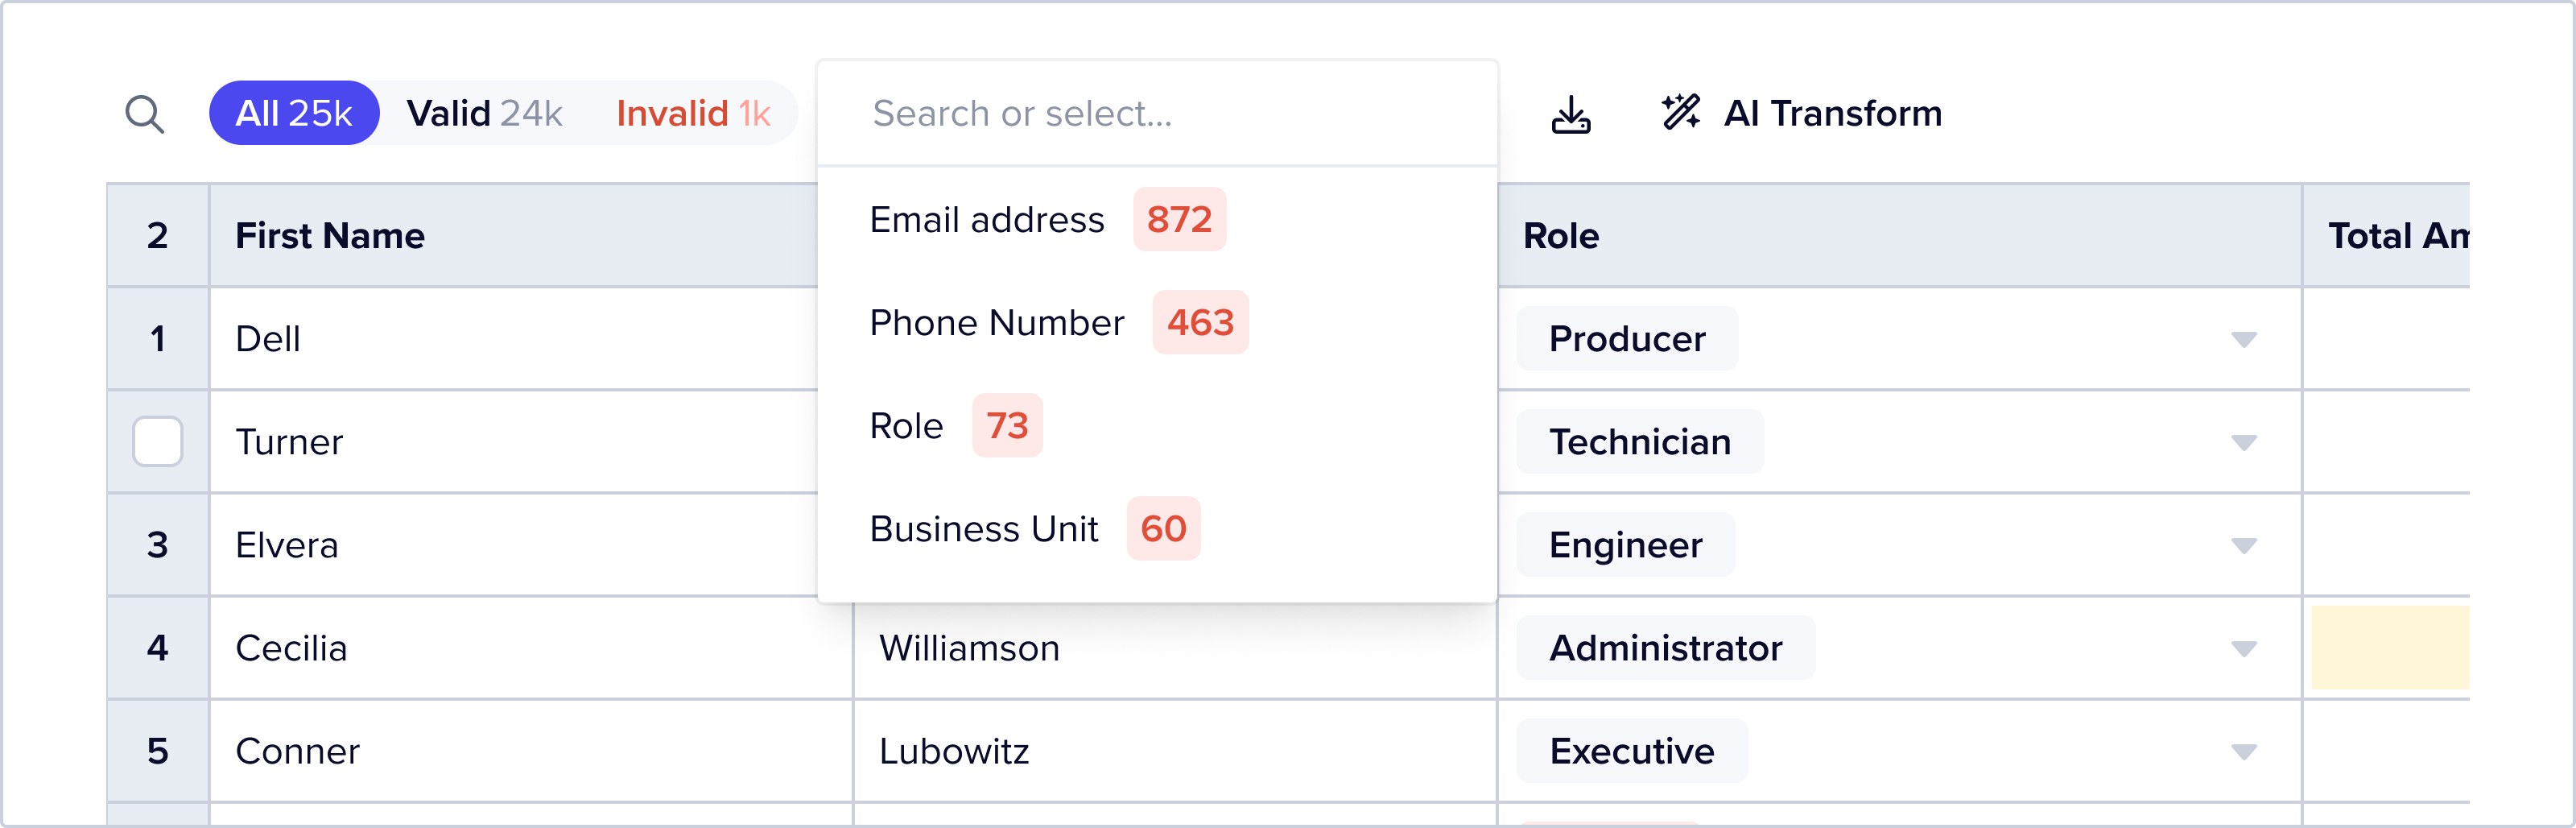2576x828 pixels.
Task: Focus the Search or select input field
Action: pyautogui.click(x=1156, y=114)
